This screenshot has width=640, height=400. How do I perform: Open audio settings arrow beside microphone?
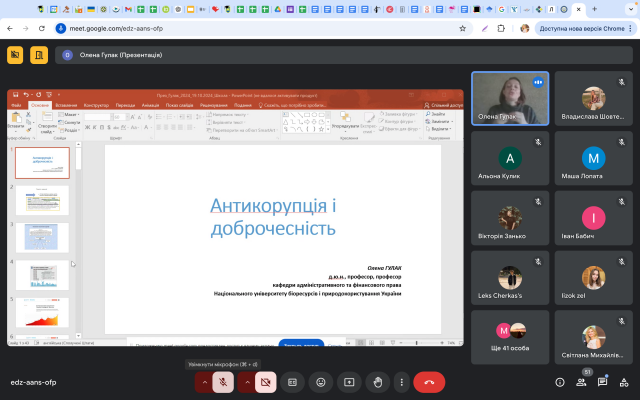[204, 382]
